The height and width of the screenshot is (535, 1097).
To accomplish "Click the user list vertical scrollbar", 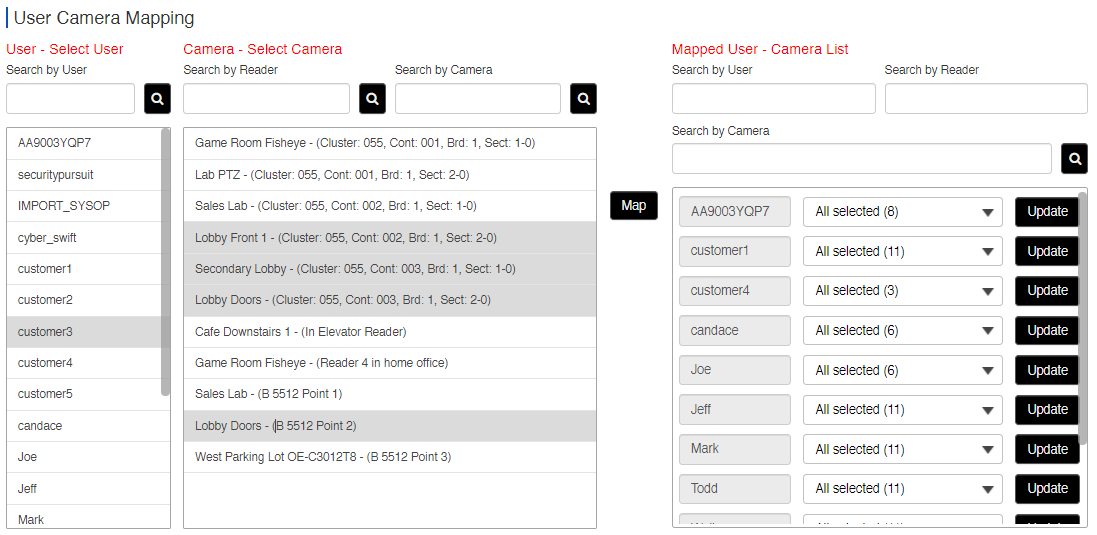I will pyautogui.click(x=165, y=262).
